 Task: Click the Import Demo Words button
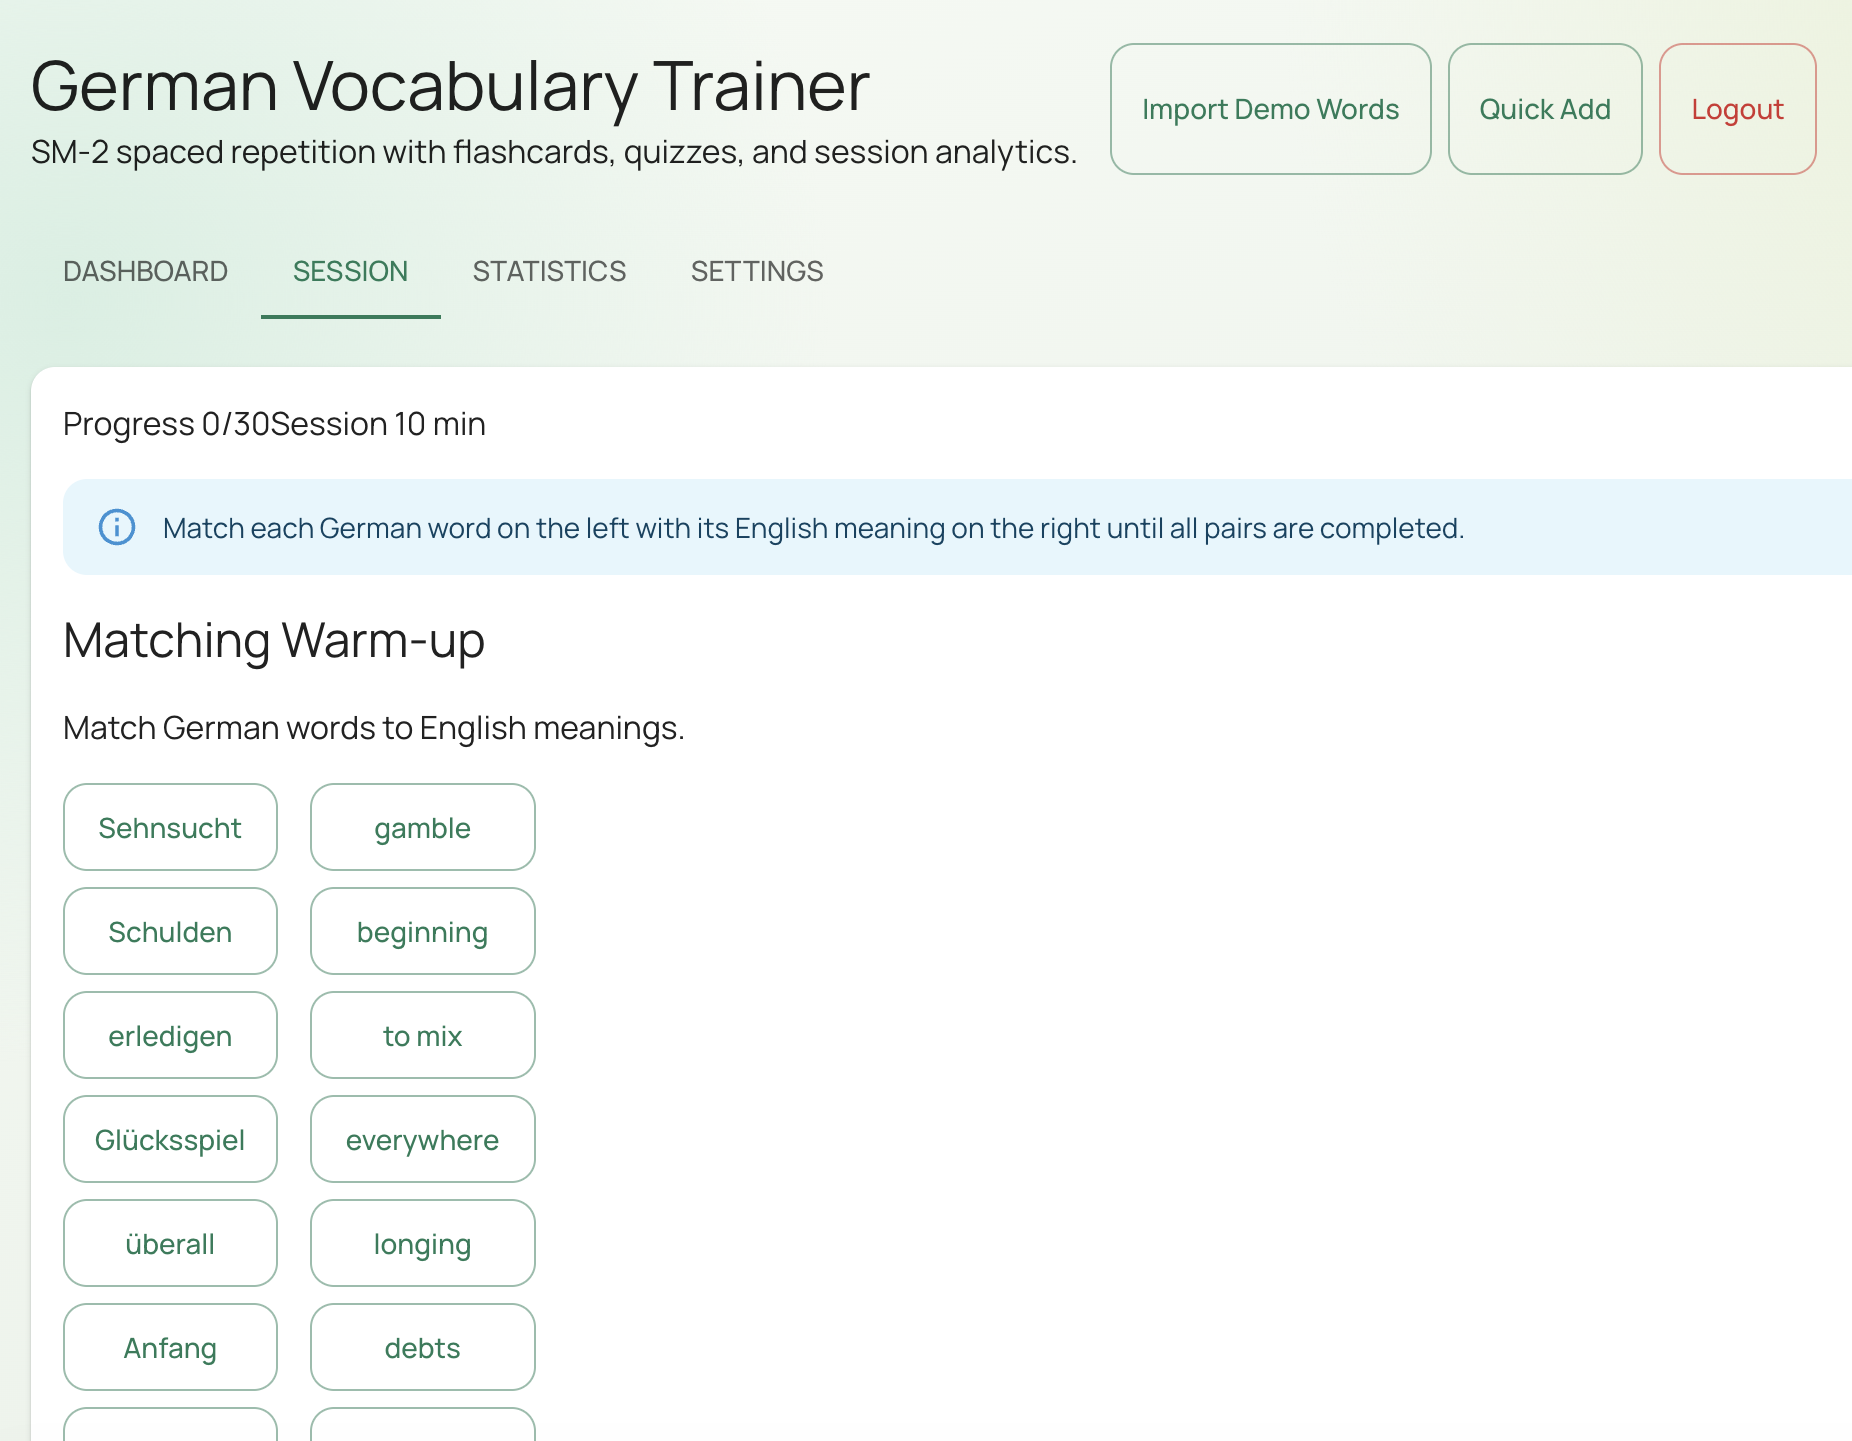click(x=1270, y=109)
